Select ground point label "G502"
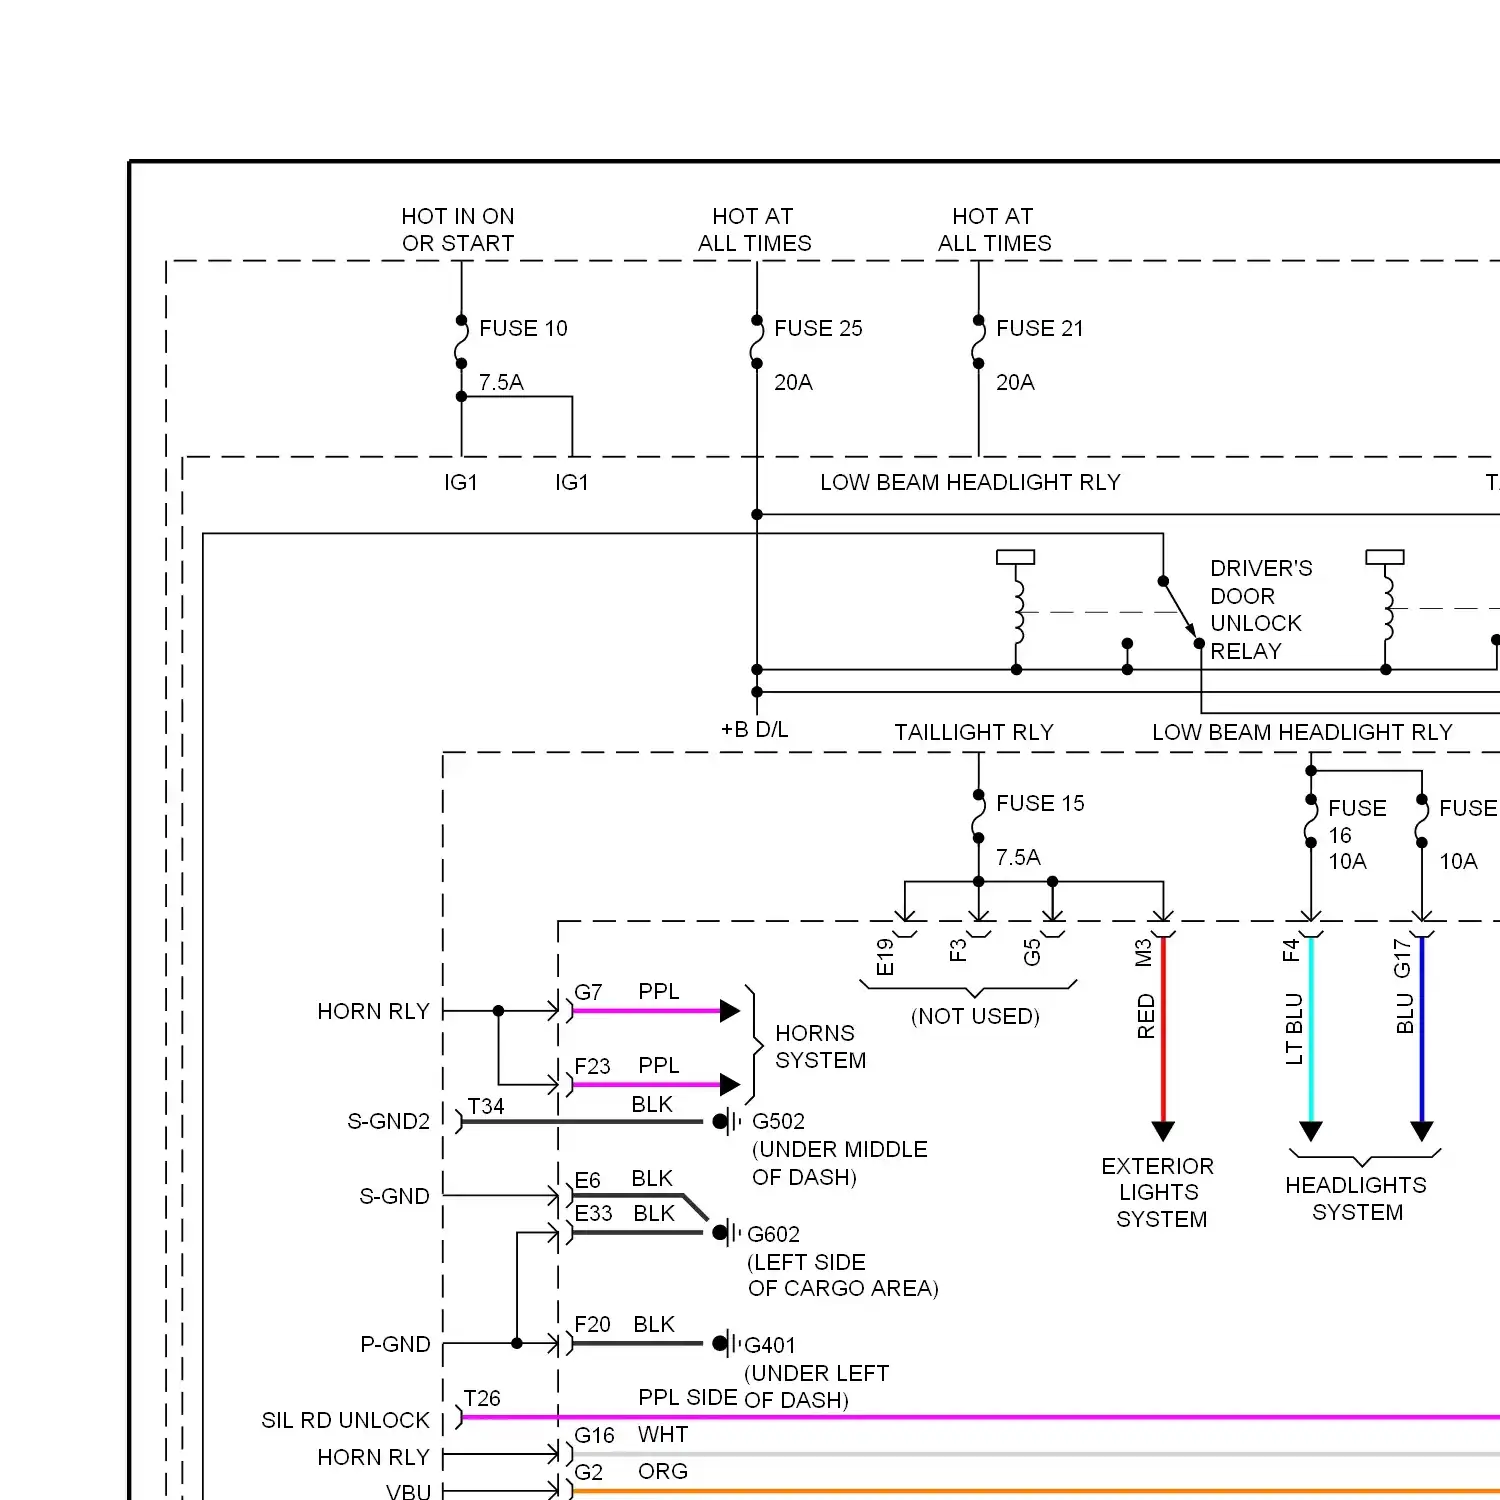 (778, 1121)
